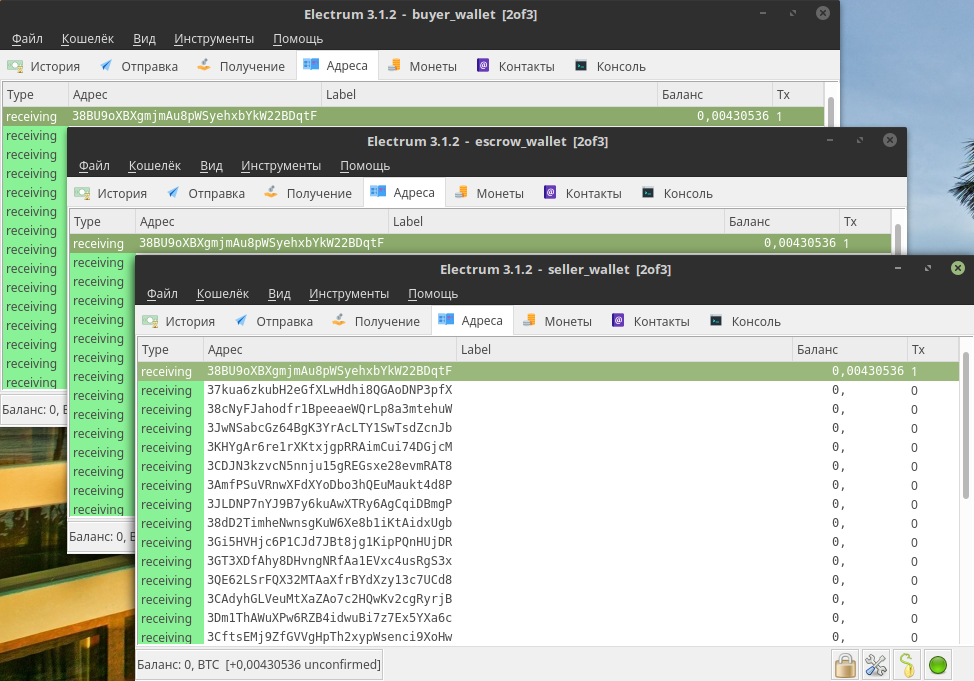Switch to Монеты tab in buyer_wallet
Viewport: 974px width, 681px height.
coord(422,66)
